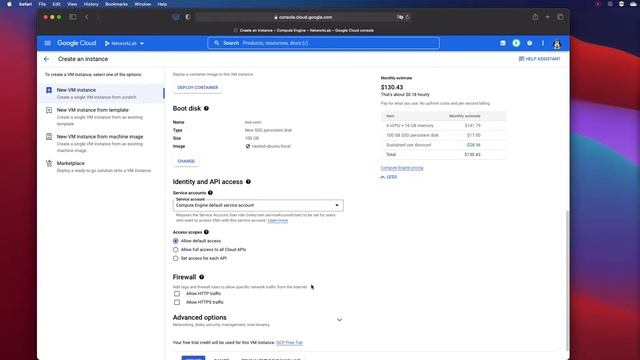Image resolution: width=640 pixels, height=360 pixels.
Task: Click Safari privacy shield icon
Action: (x=188, y=17)
